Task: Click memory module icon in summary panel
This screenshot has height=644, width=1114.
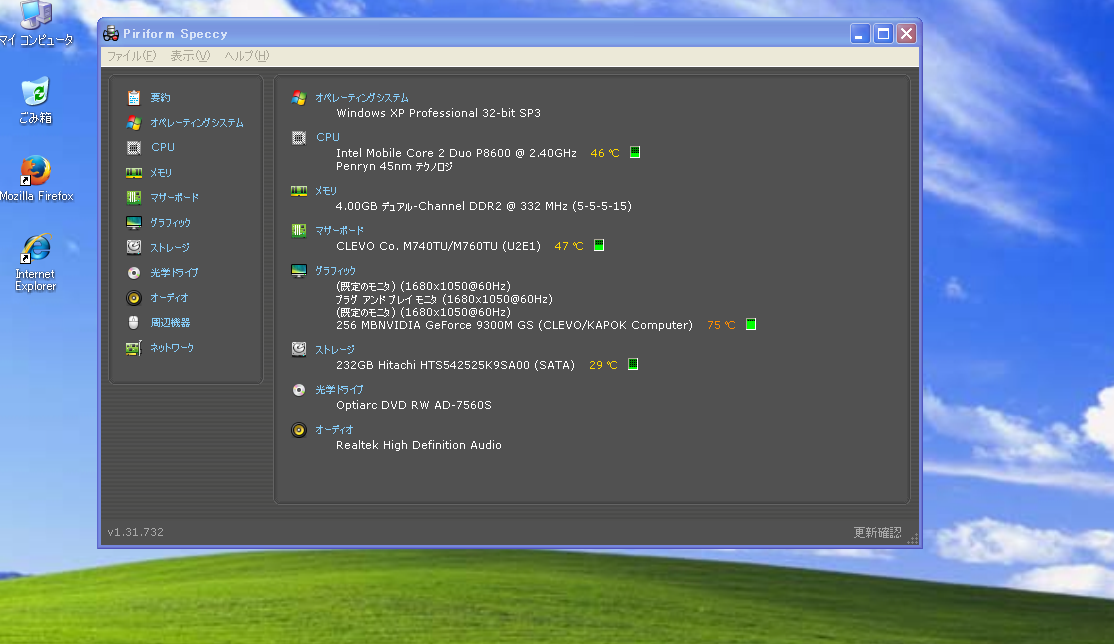Action: (299, 190)
